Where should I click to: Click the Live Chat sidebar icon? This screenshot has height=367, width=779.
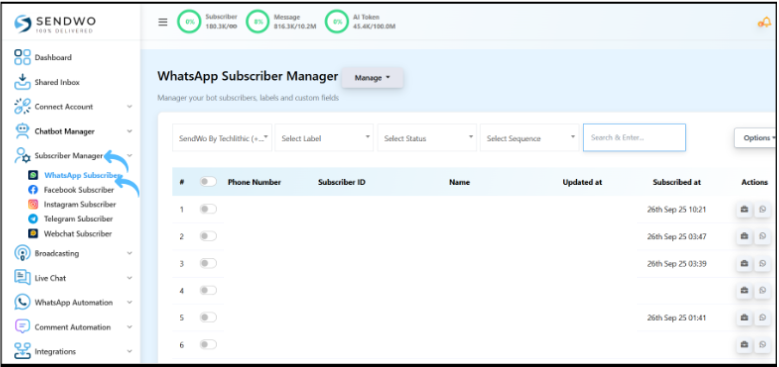click(x=22, y=278)
